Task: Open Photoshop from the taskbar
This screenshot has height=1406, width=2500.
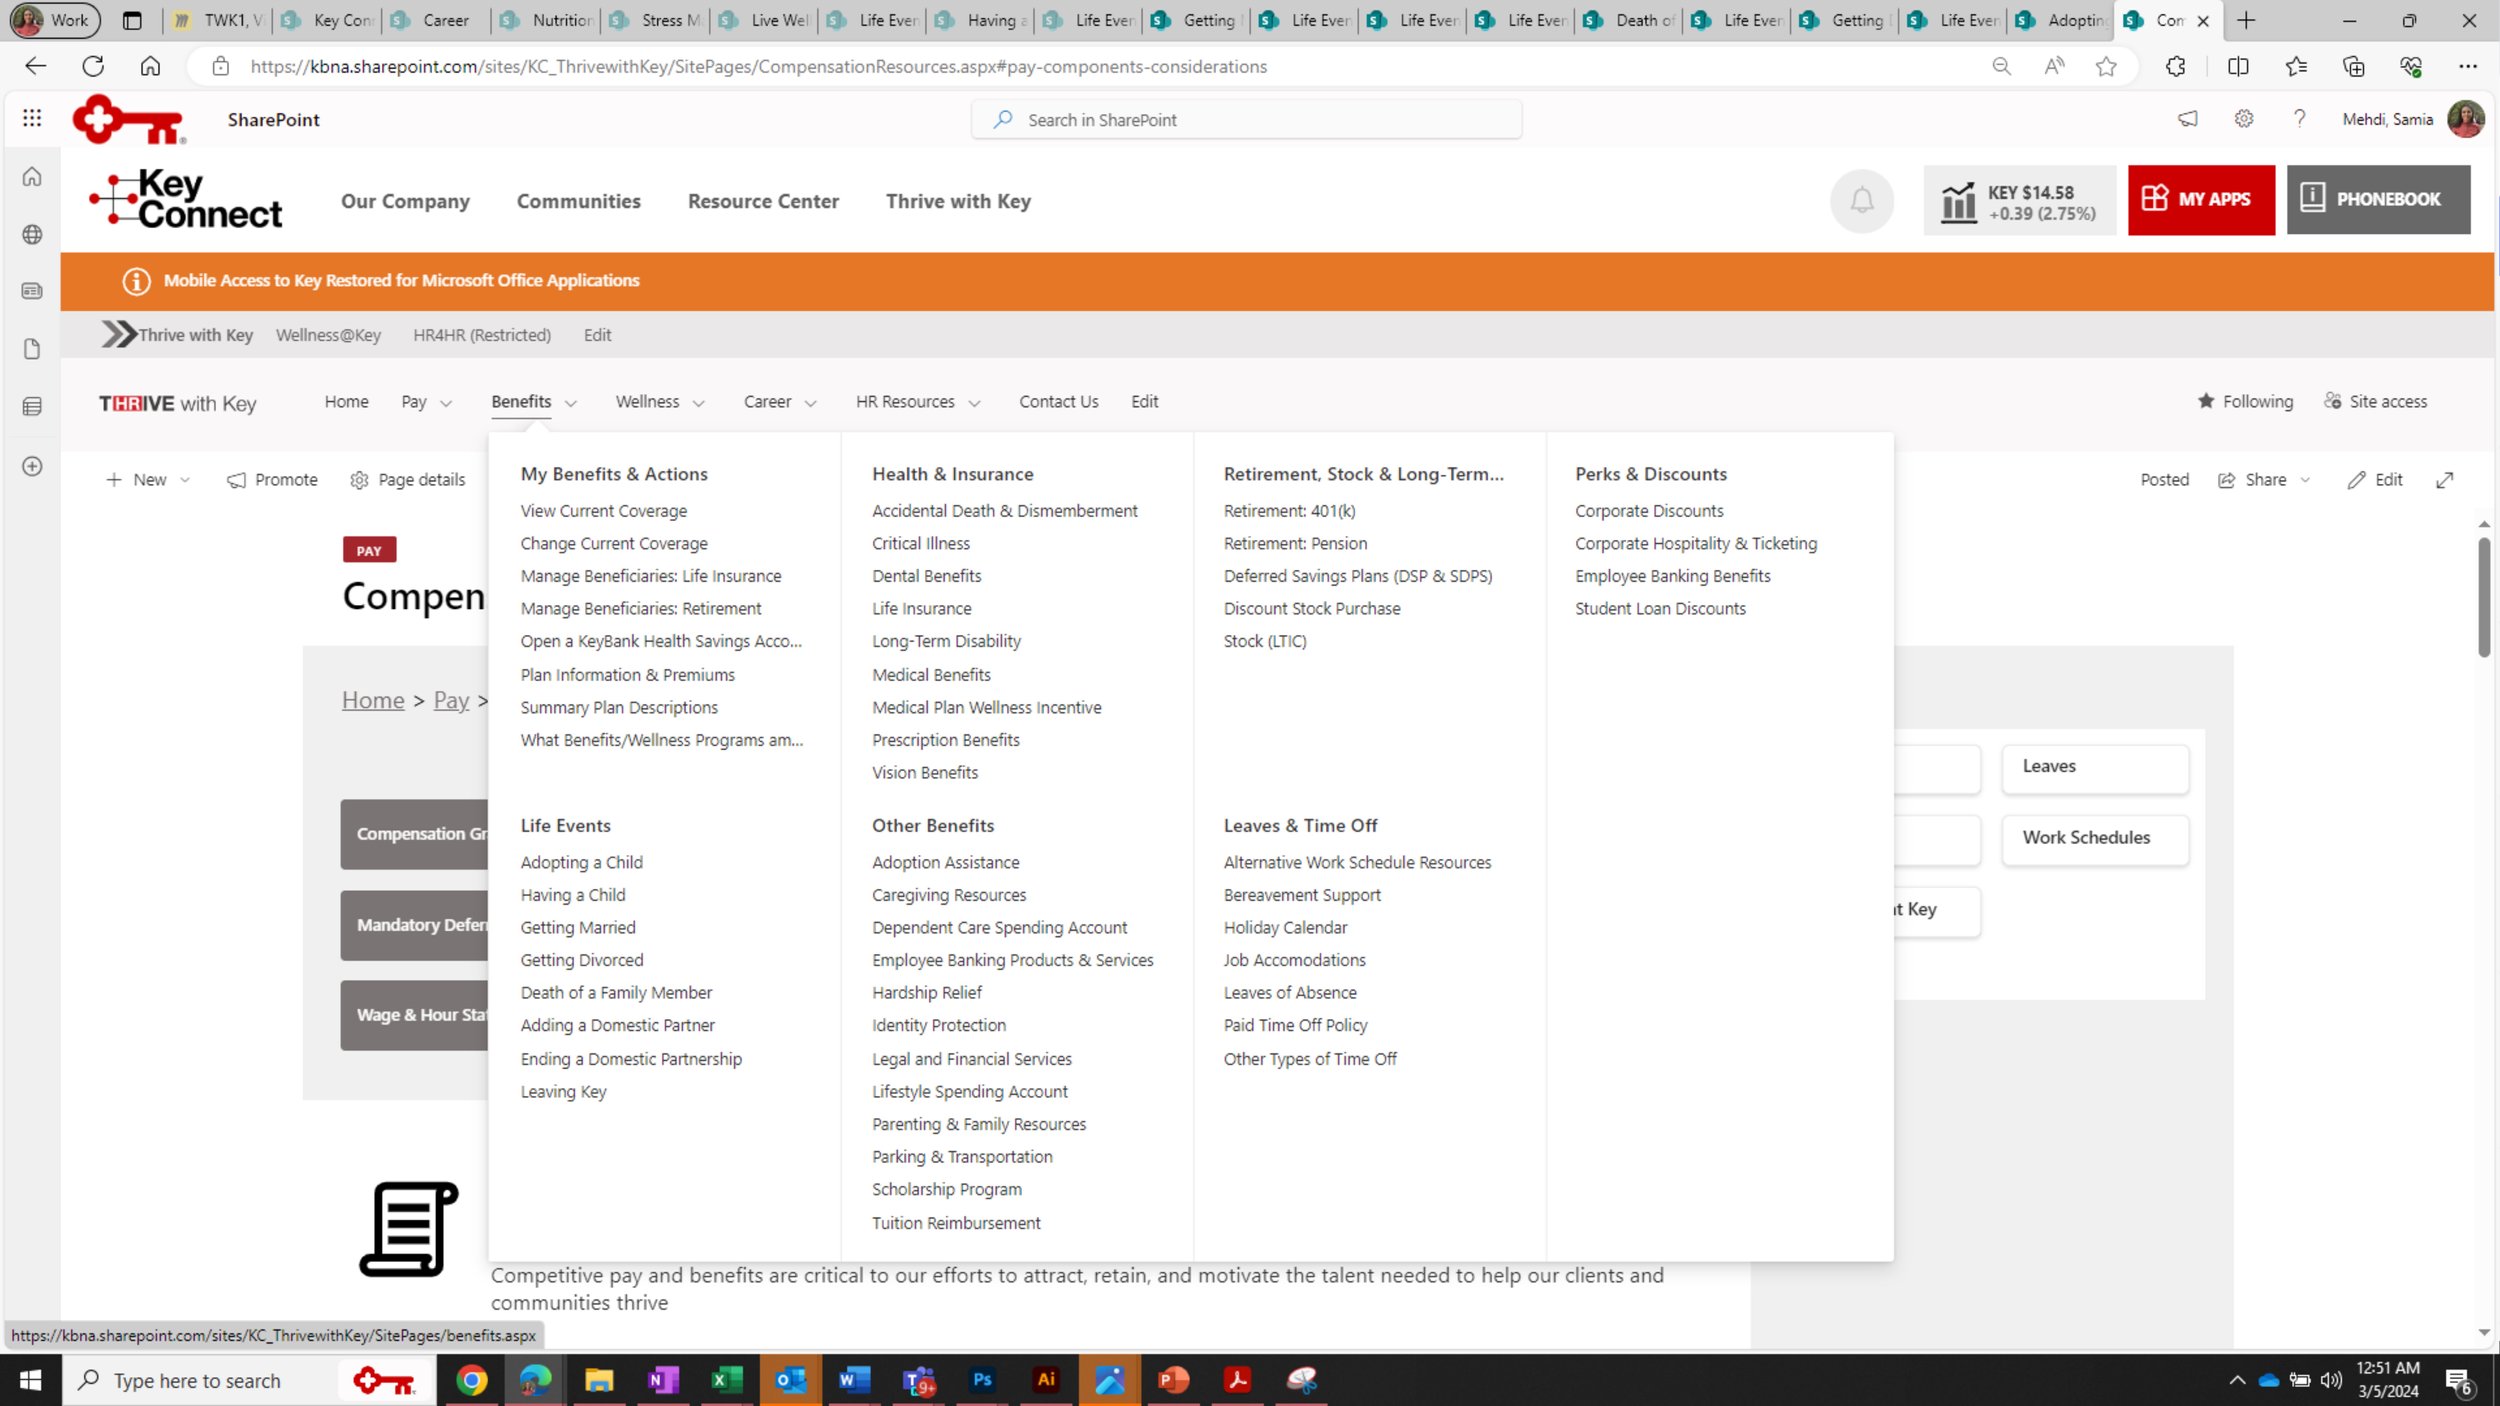Action: pos(982,1380)
